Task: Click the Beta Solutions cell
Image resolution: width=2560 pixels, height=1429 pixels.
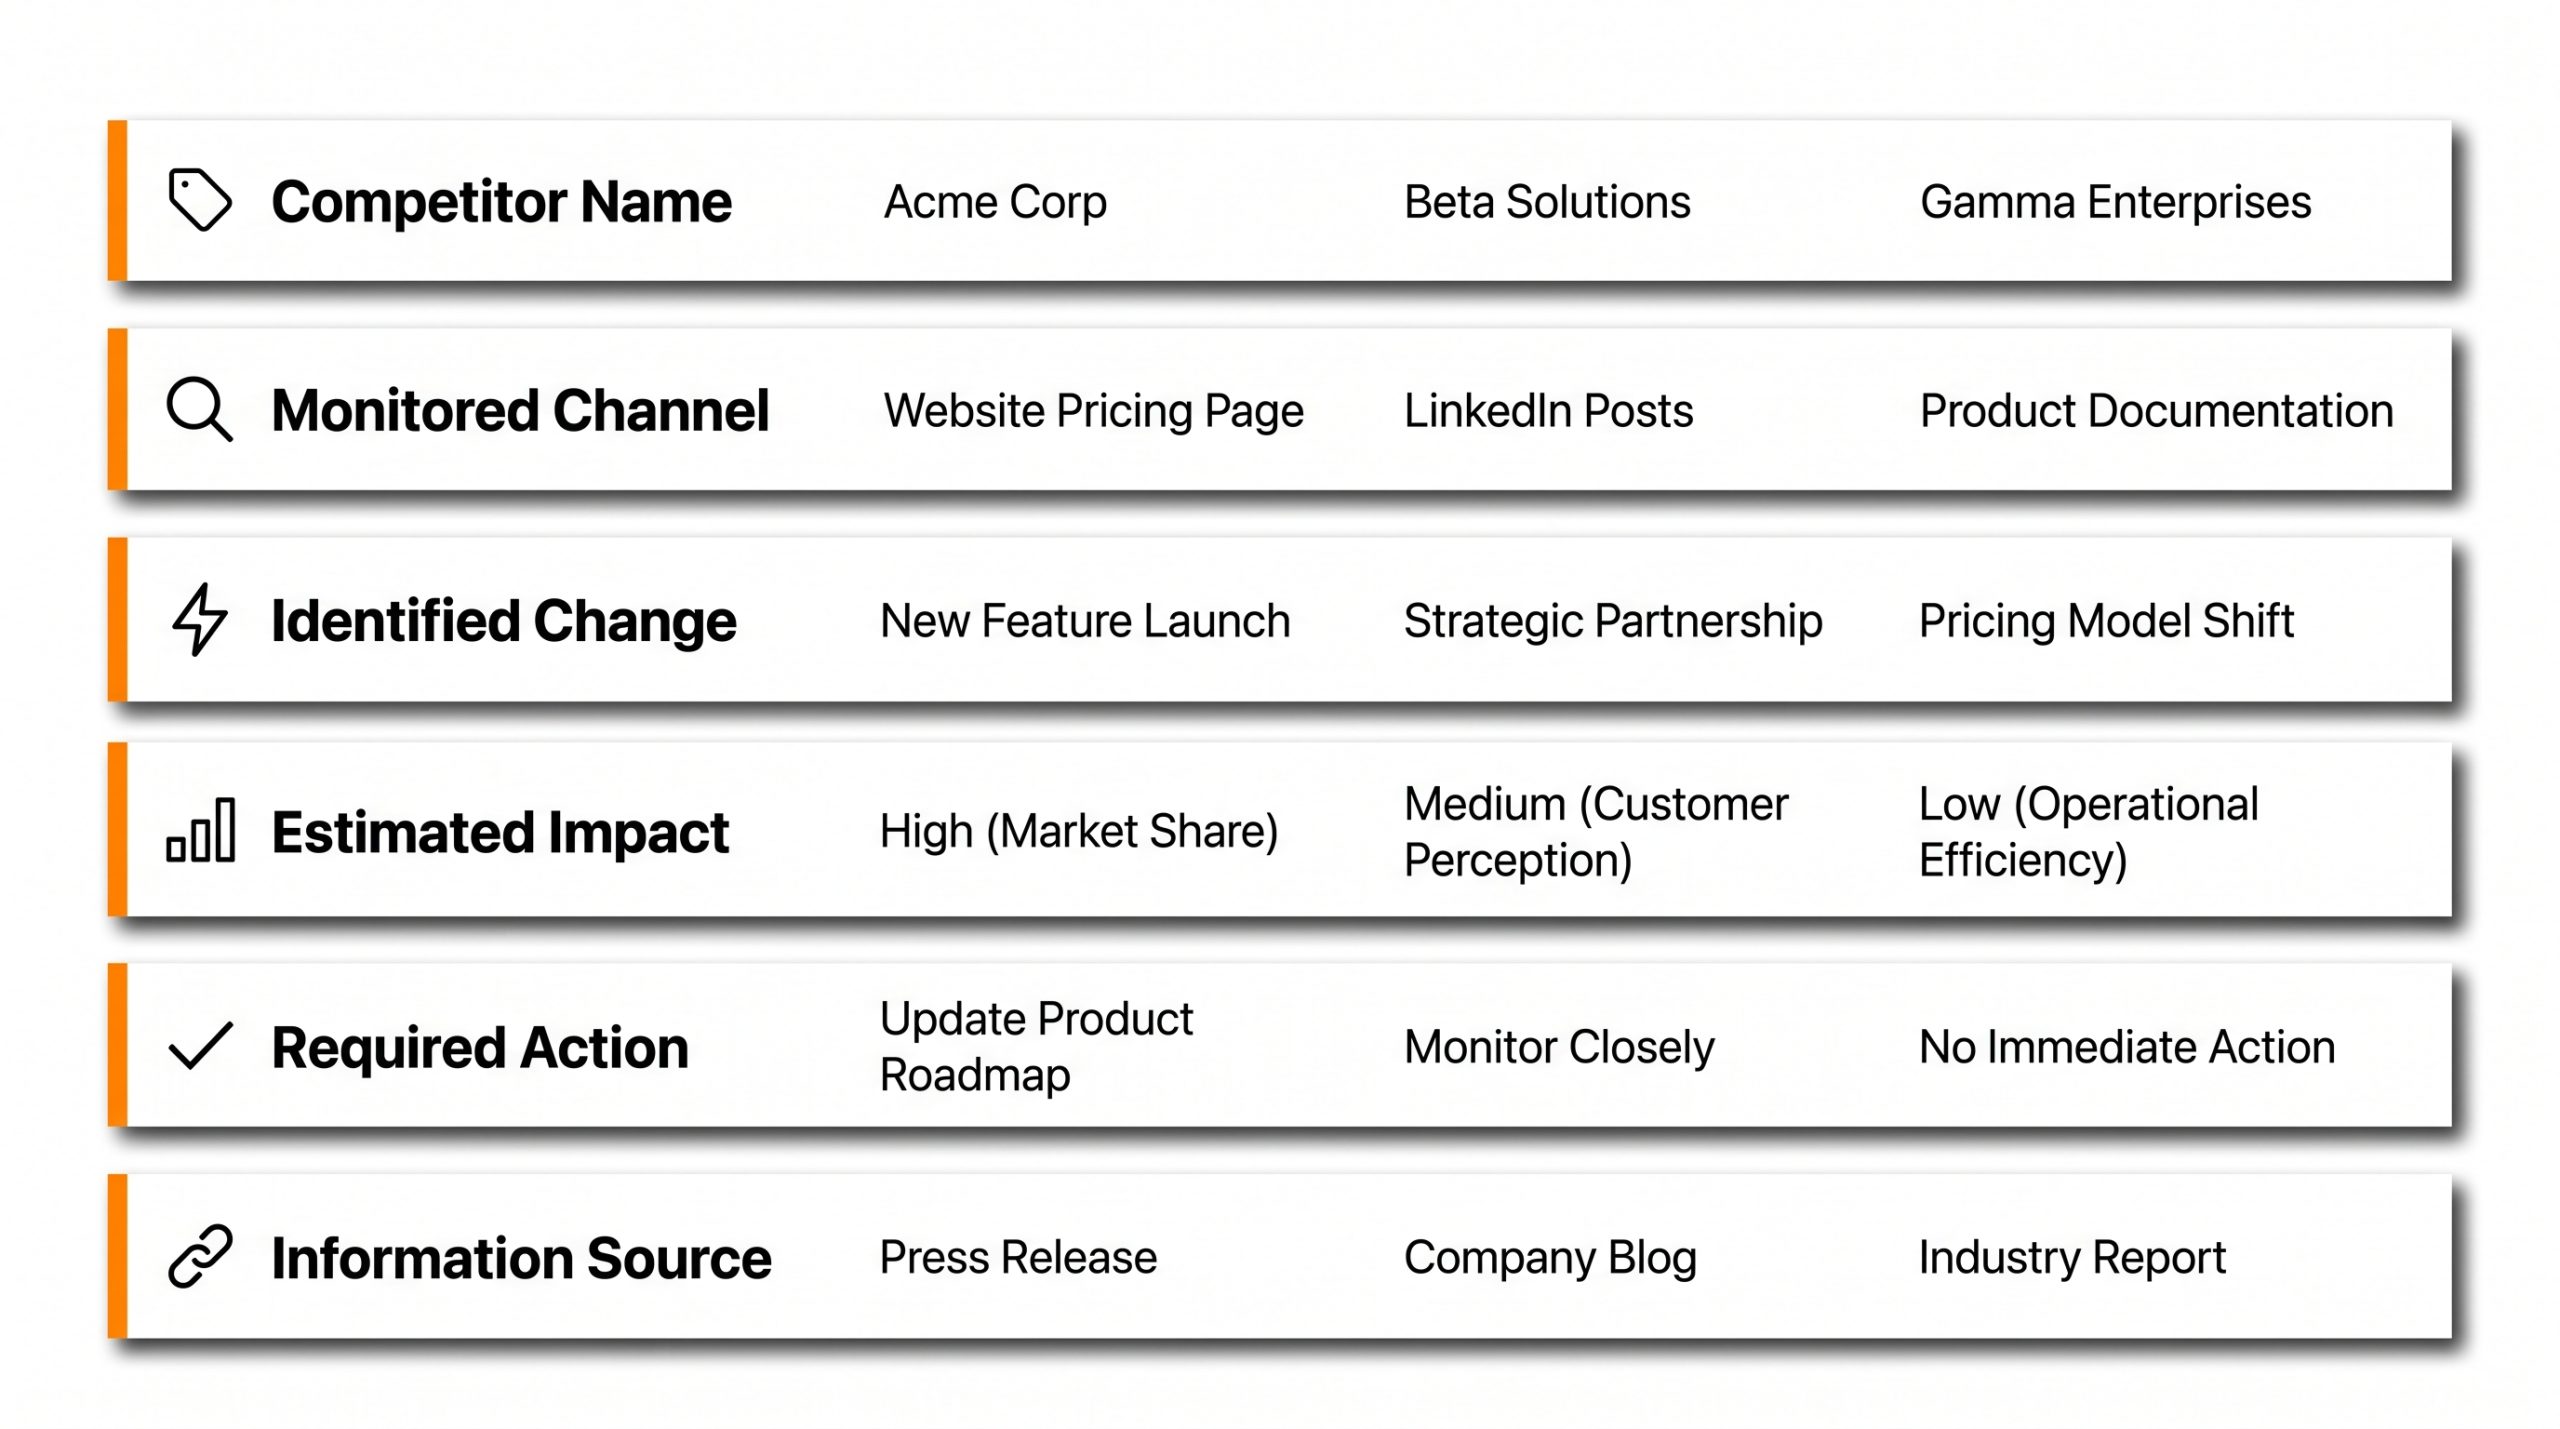Action: (1547, 202)
